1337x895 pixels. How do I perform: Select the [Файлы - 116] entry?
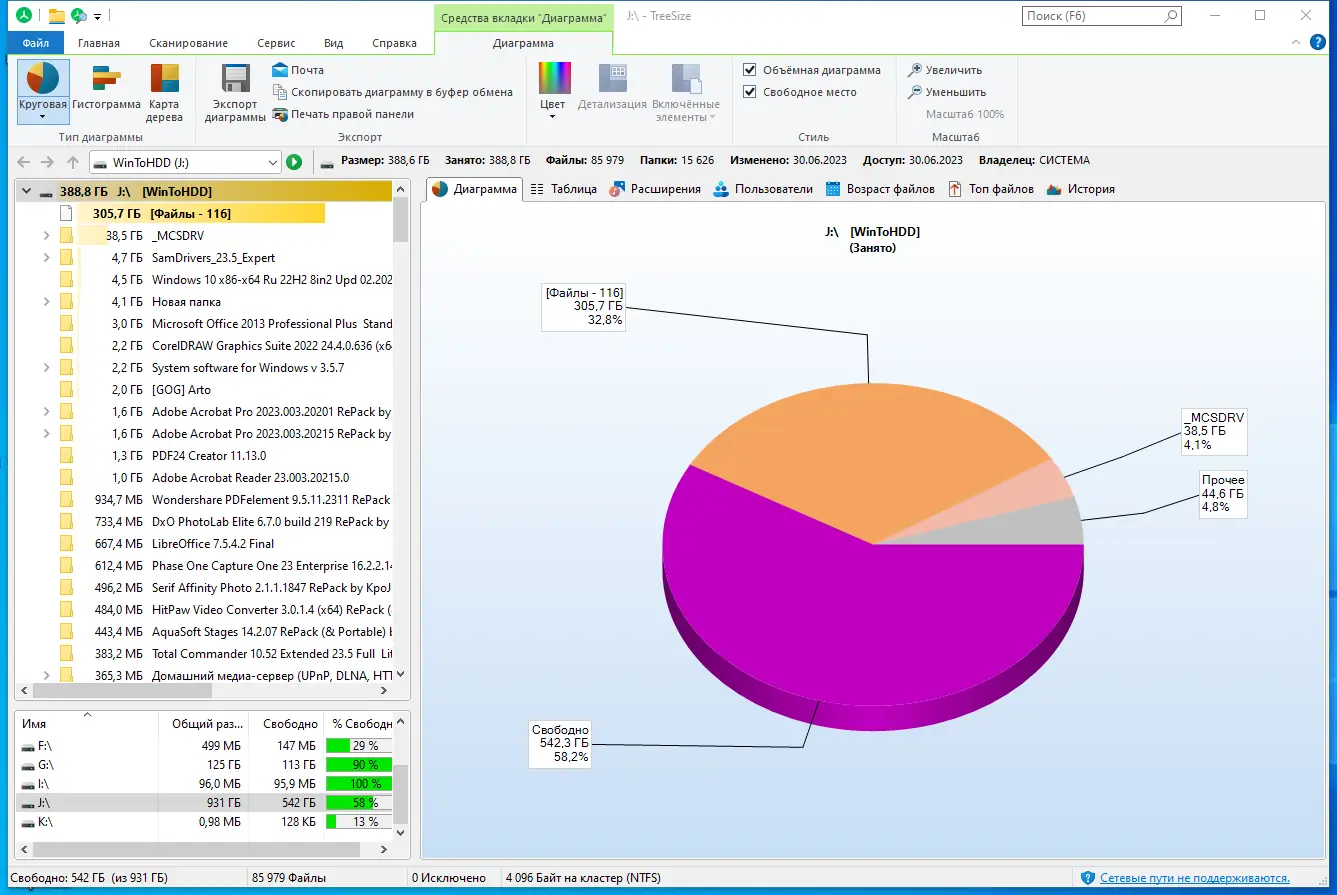click(x=190, y=213)
